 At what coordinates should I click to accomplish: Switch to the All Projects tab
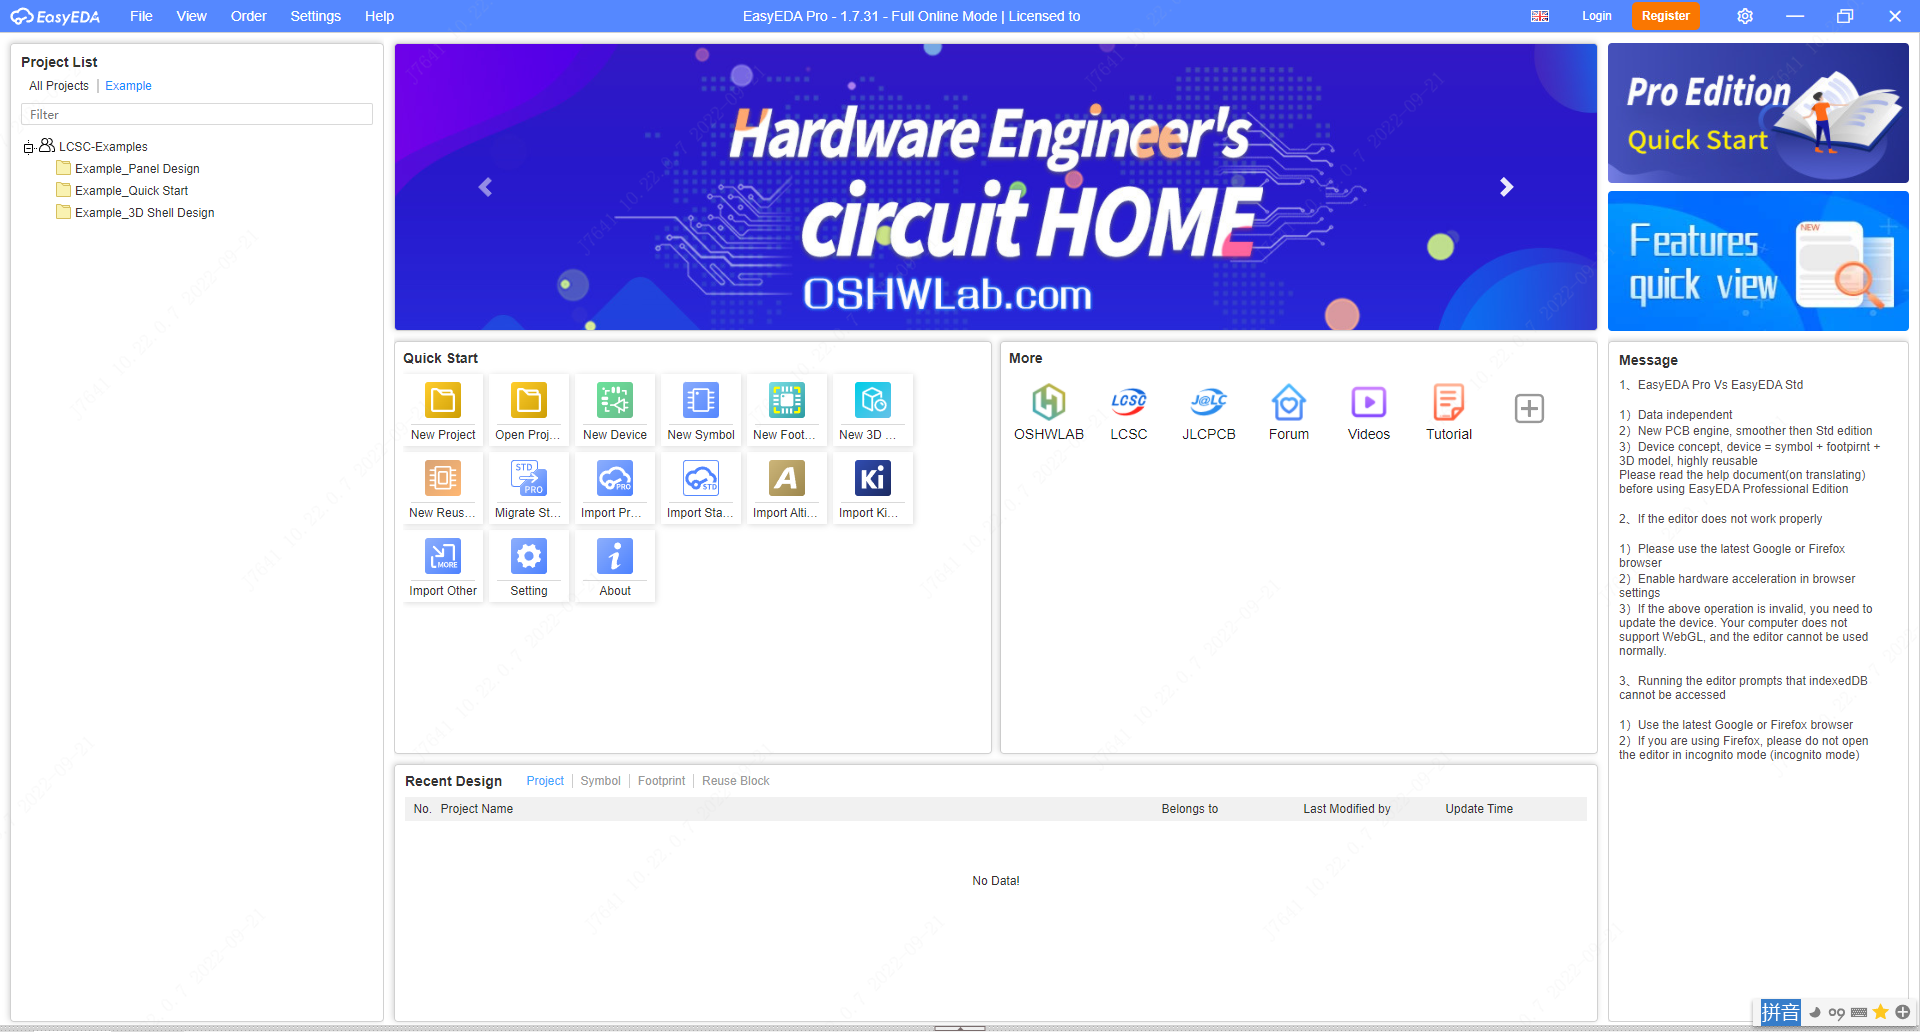tap(59, 86)
